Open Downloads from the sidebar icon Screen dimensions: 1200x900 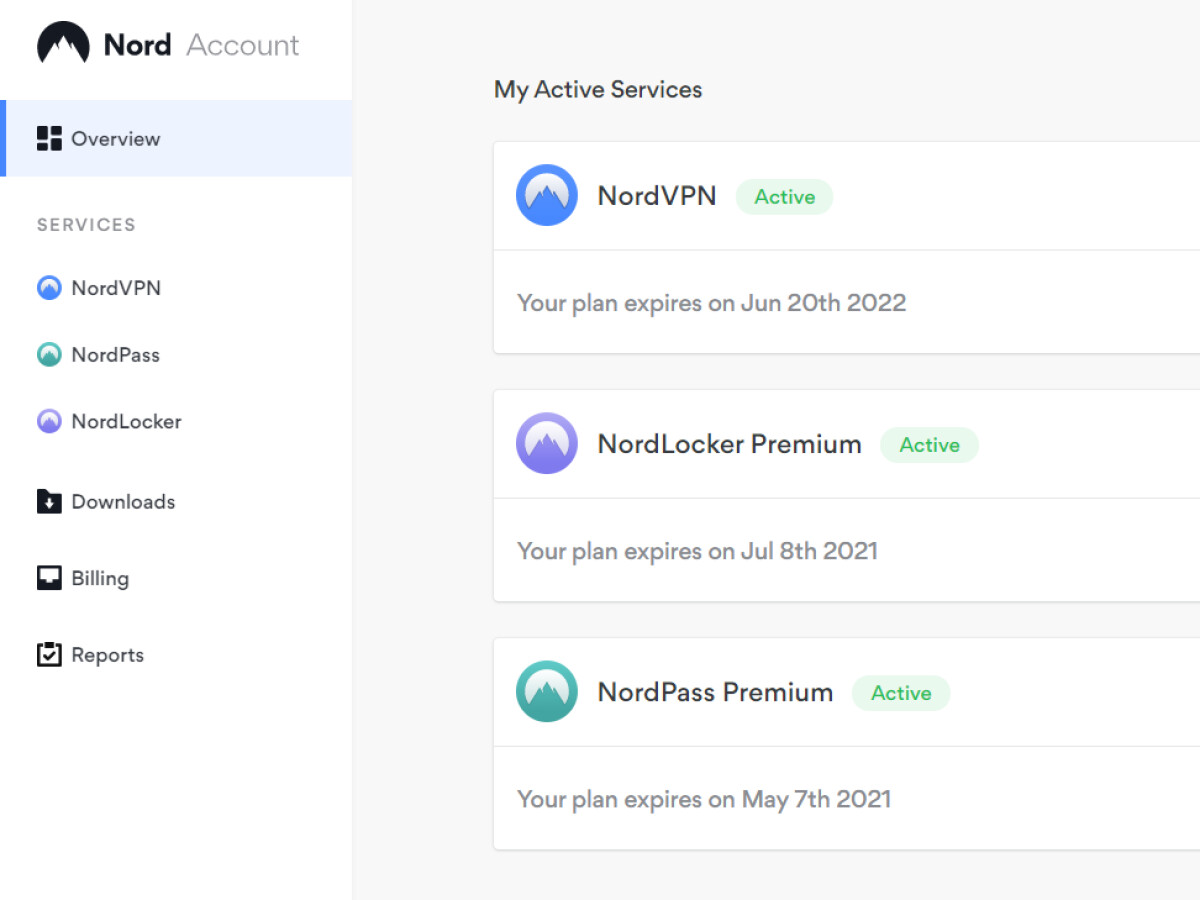(x=48, y=502)
